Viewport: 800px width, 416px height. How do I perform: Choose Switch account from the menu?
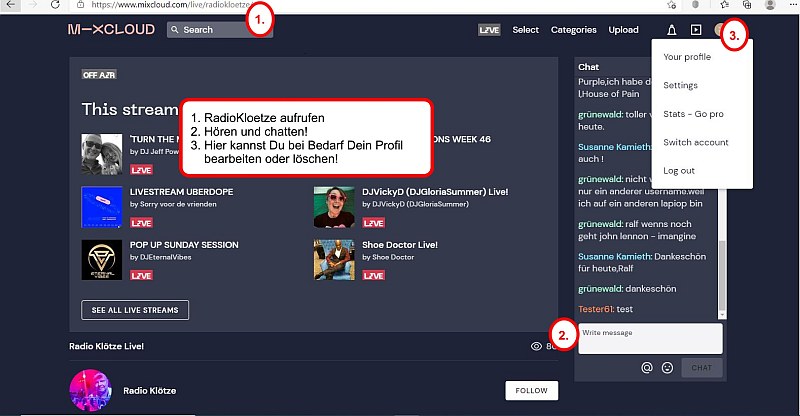(696, 142)
